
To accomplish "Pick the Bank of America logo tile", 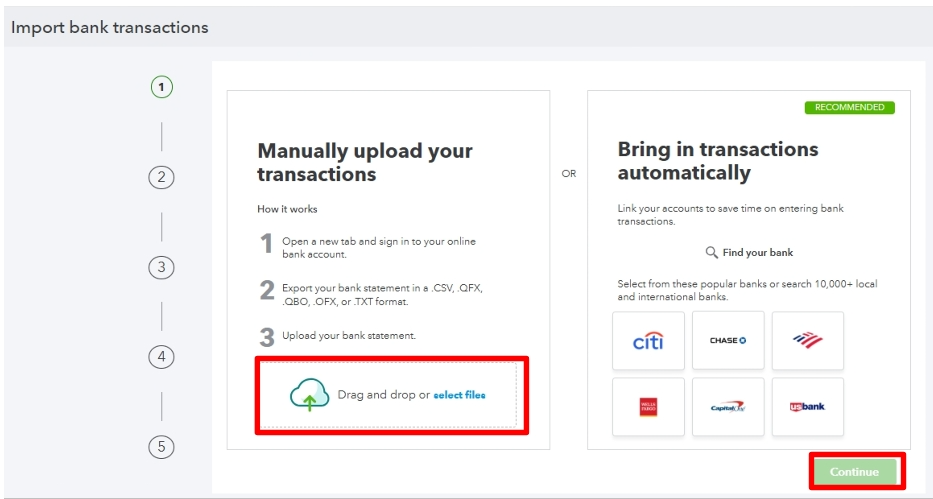I will (807, 341).
